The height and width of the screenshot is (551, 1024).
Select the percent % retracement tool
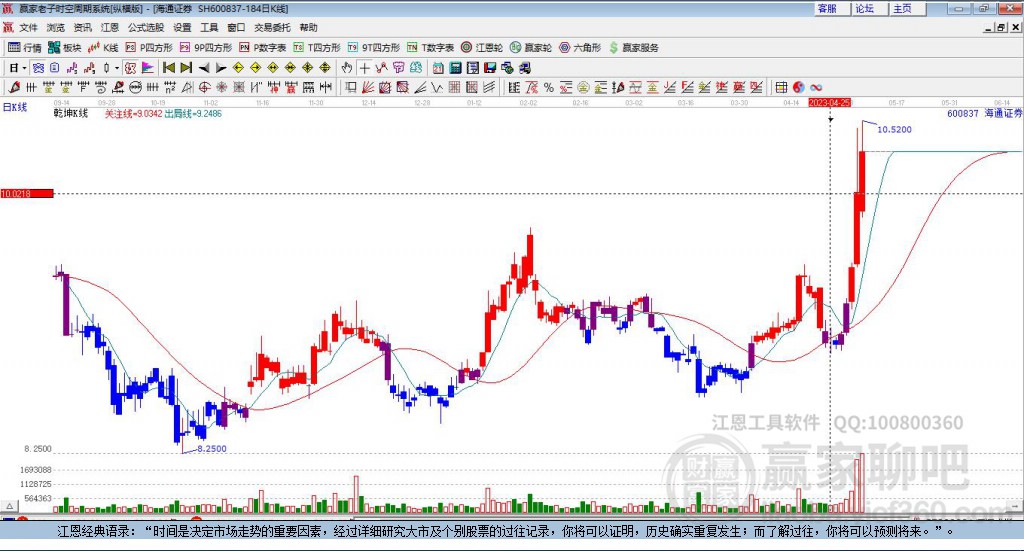pos(549,87)
